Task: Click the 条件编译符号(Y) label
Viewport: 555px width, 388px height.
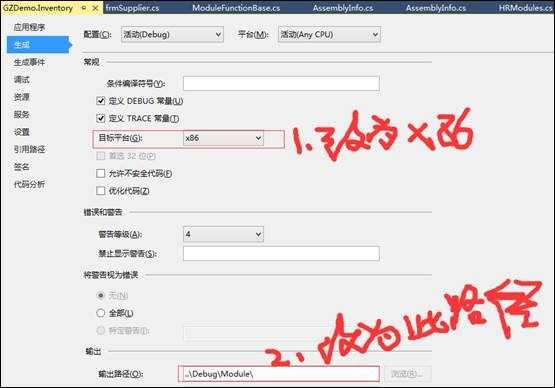Action: [136, 84]
